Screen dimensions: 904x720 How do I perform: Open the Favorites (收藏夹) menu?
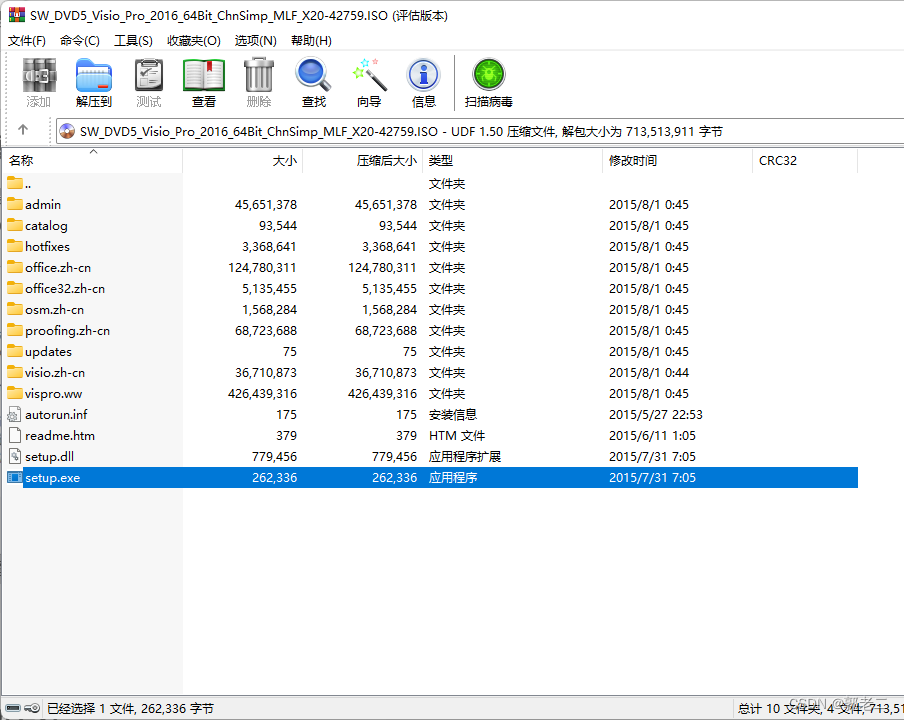[x=194, y=40]
